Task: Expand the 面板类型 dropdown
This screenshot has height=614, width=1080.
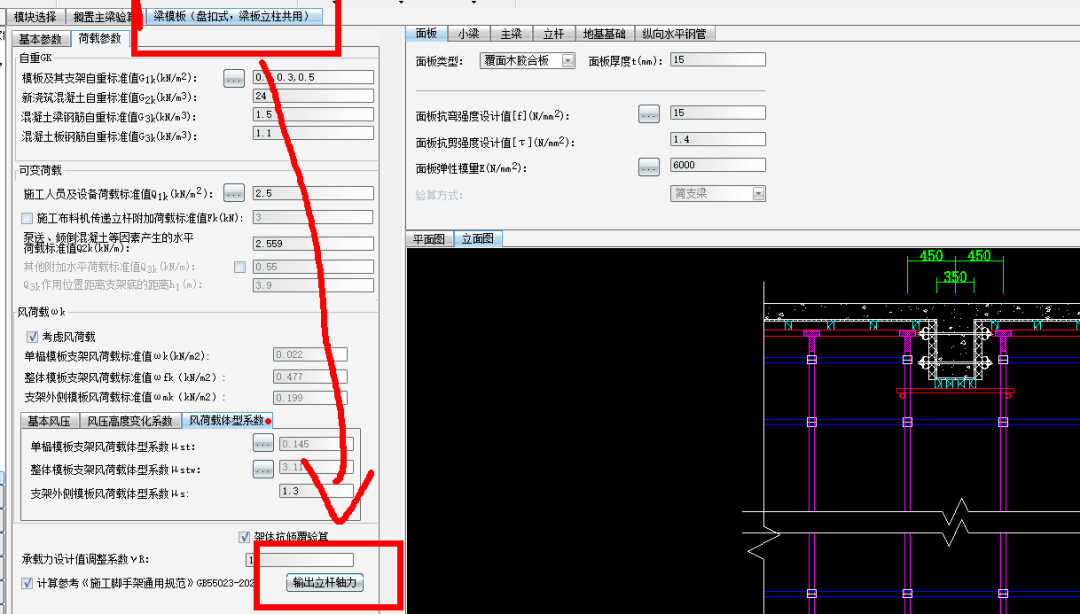Action: (x=568, y=61)
